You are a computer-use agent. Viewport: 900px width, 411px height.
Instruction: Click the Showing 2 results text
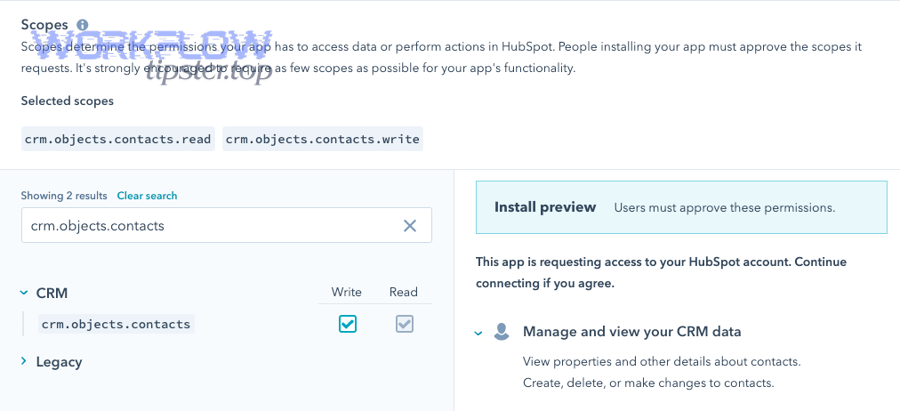pos(64,196)
